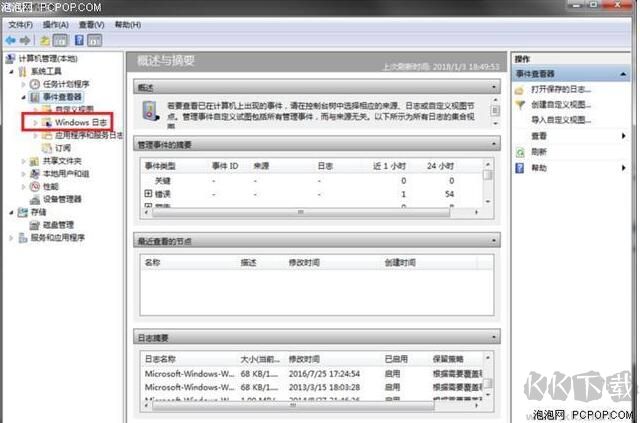The image size is (640, 423).
Task: Click the 计算机管理(本地) computer icon
Action: click(x=10, y=59)
